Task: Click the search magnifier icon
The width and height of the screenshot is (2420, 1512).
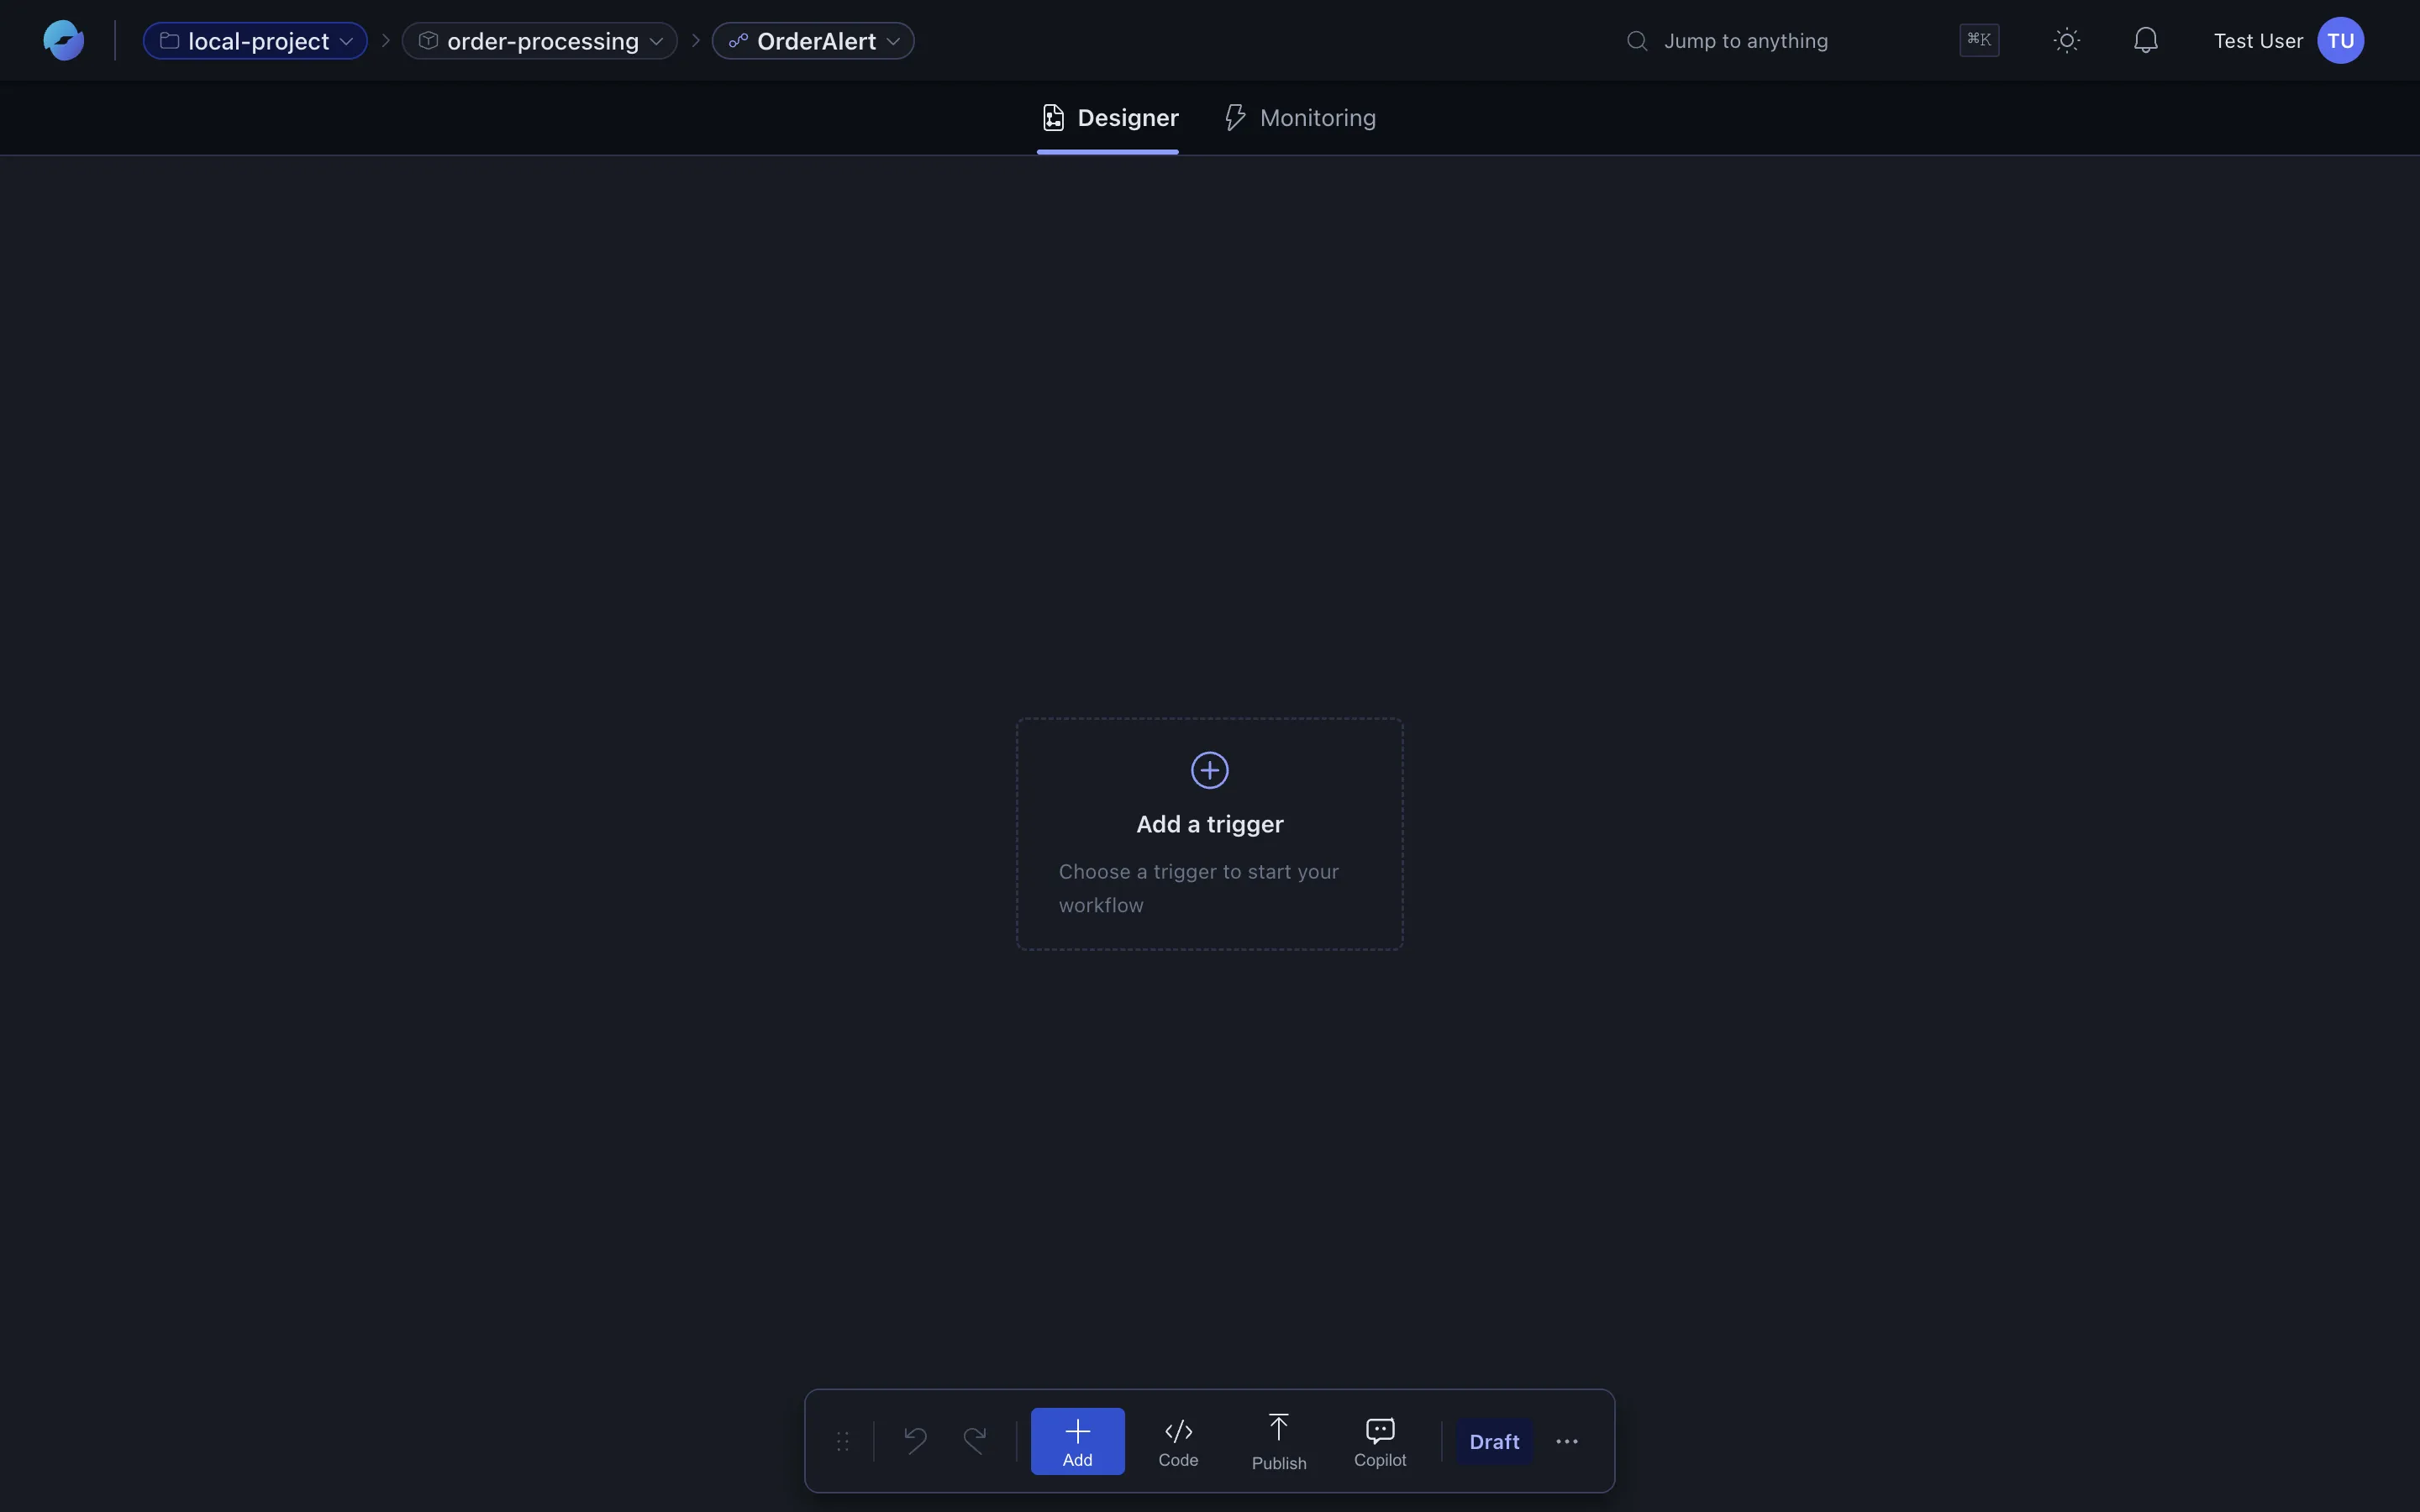Action: [x=1637, y=41]
